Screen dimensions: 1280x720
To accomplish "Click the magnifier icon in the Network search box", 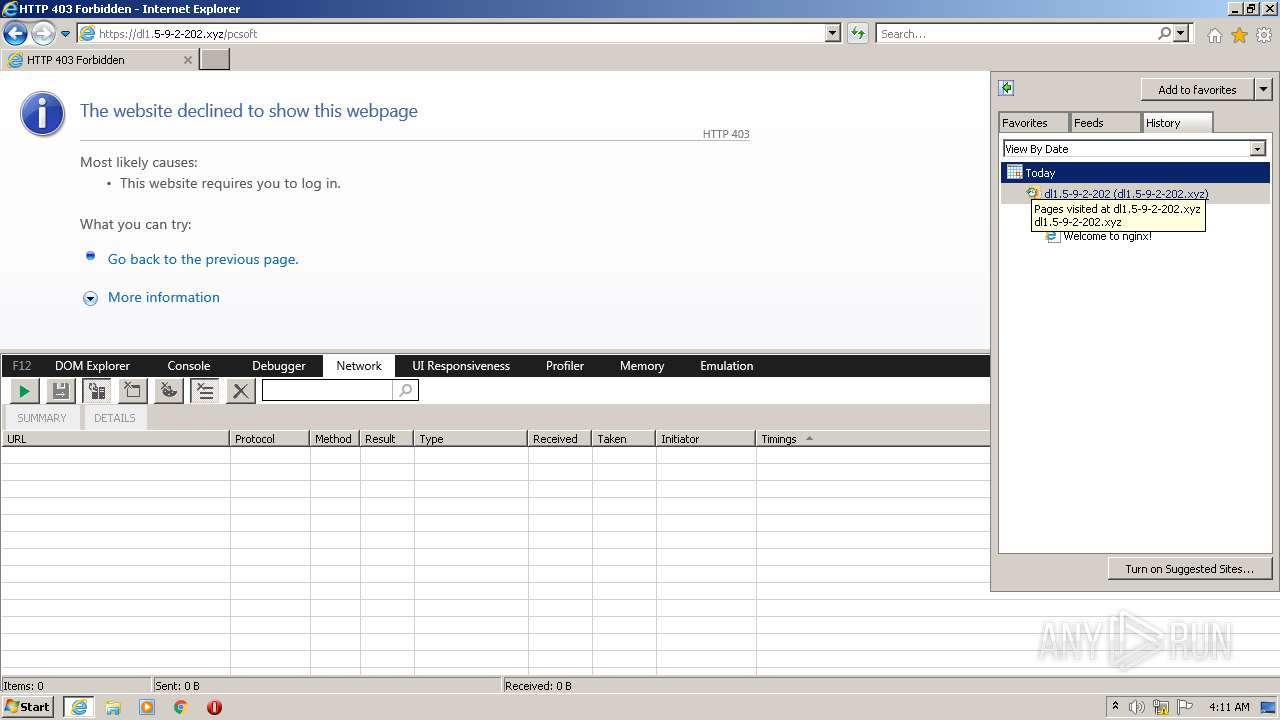I will click(405, 390).
